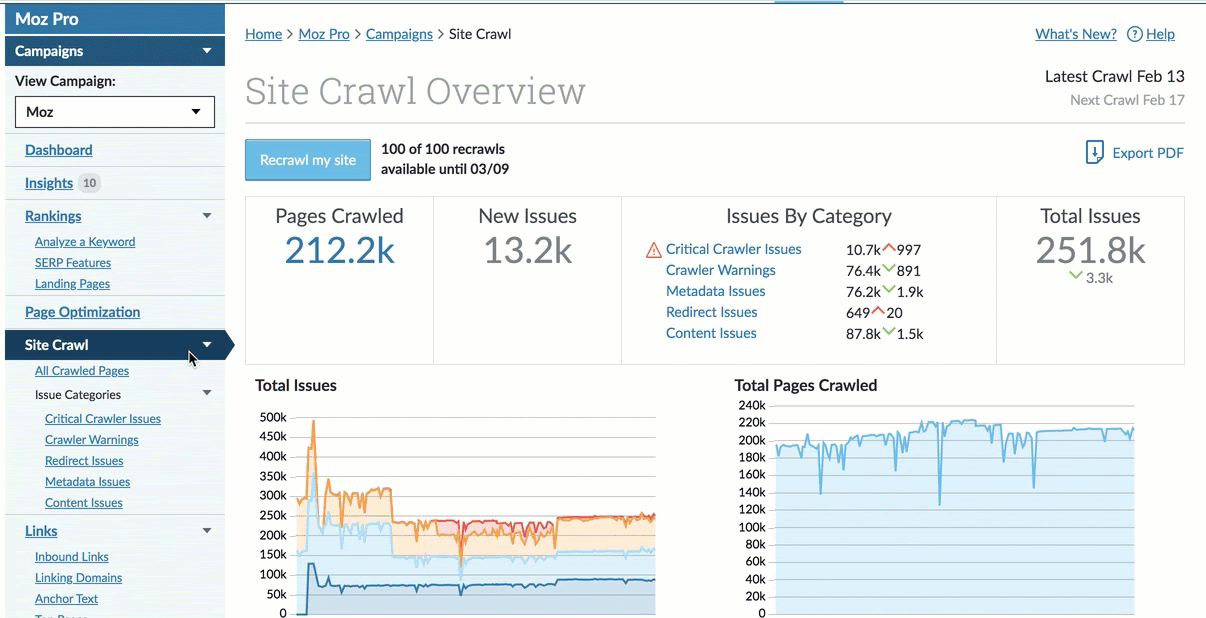The width and height of the screenshot is (1206, 618).
Task: Go to Home breadcrumb link
Action: [x=263, y=34]
